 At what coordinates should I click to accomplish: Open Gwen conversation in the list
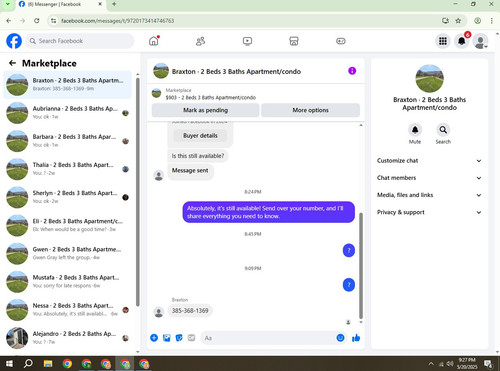tap(68, 253)
